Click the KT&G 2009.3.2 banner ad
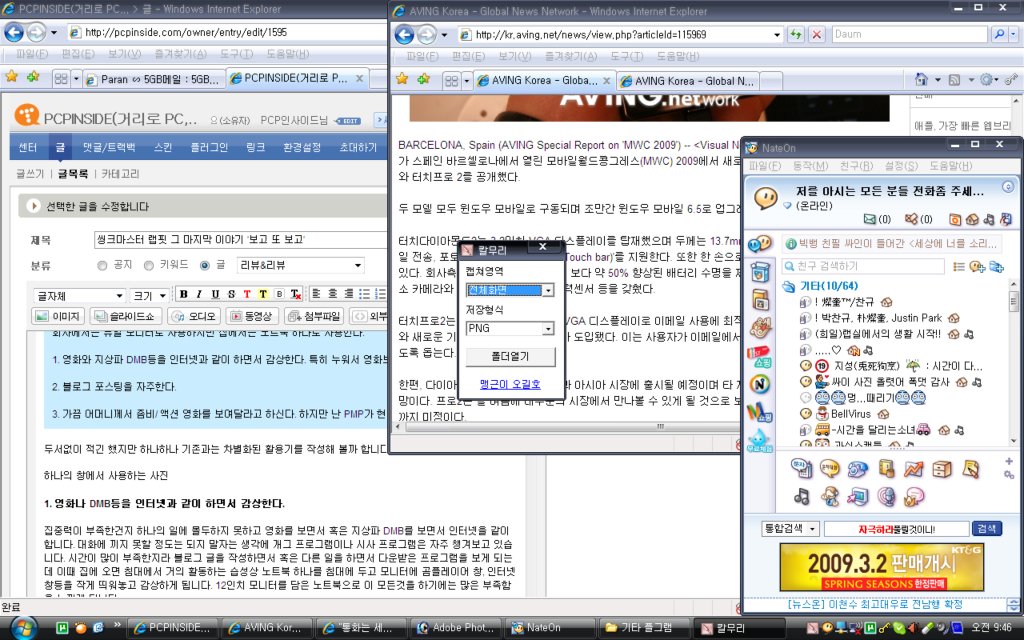Screen dimensions: 1024x640 click(x=881, y=568)
